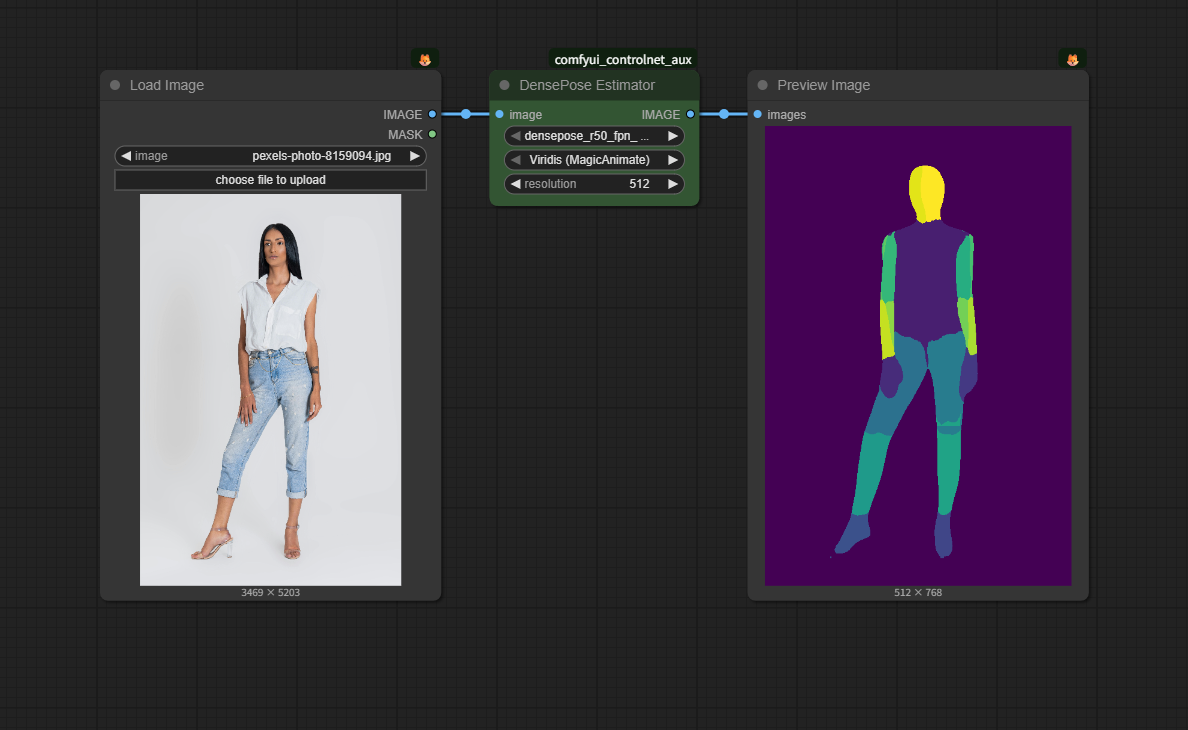Increase resolution with the right arrow
This screenshot has height=730, width=1188.
click(x=673, y=184)
